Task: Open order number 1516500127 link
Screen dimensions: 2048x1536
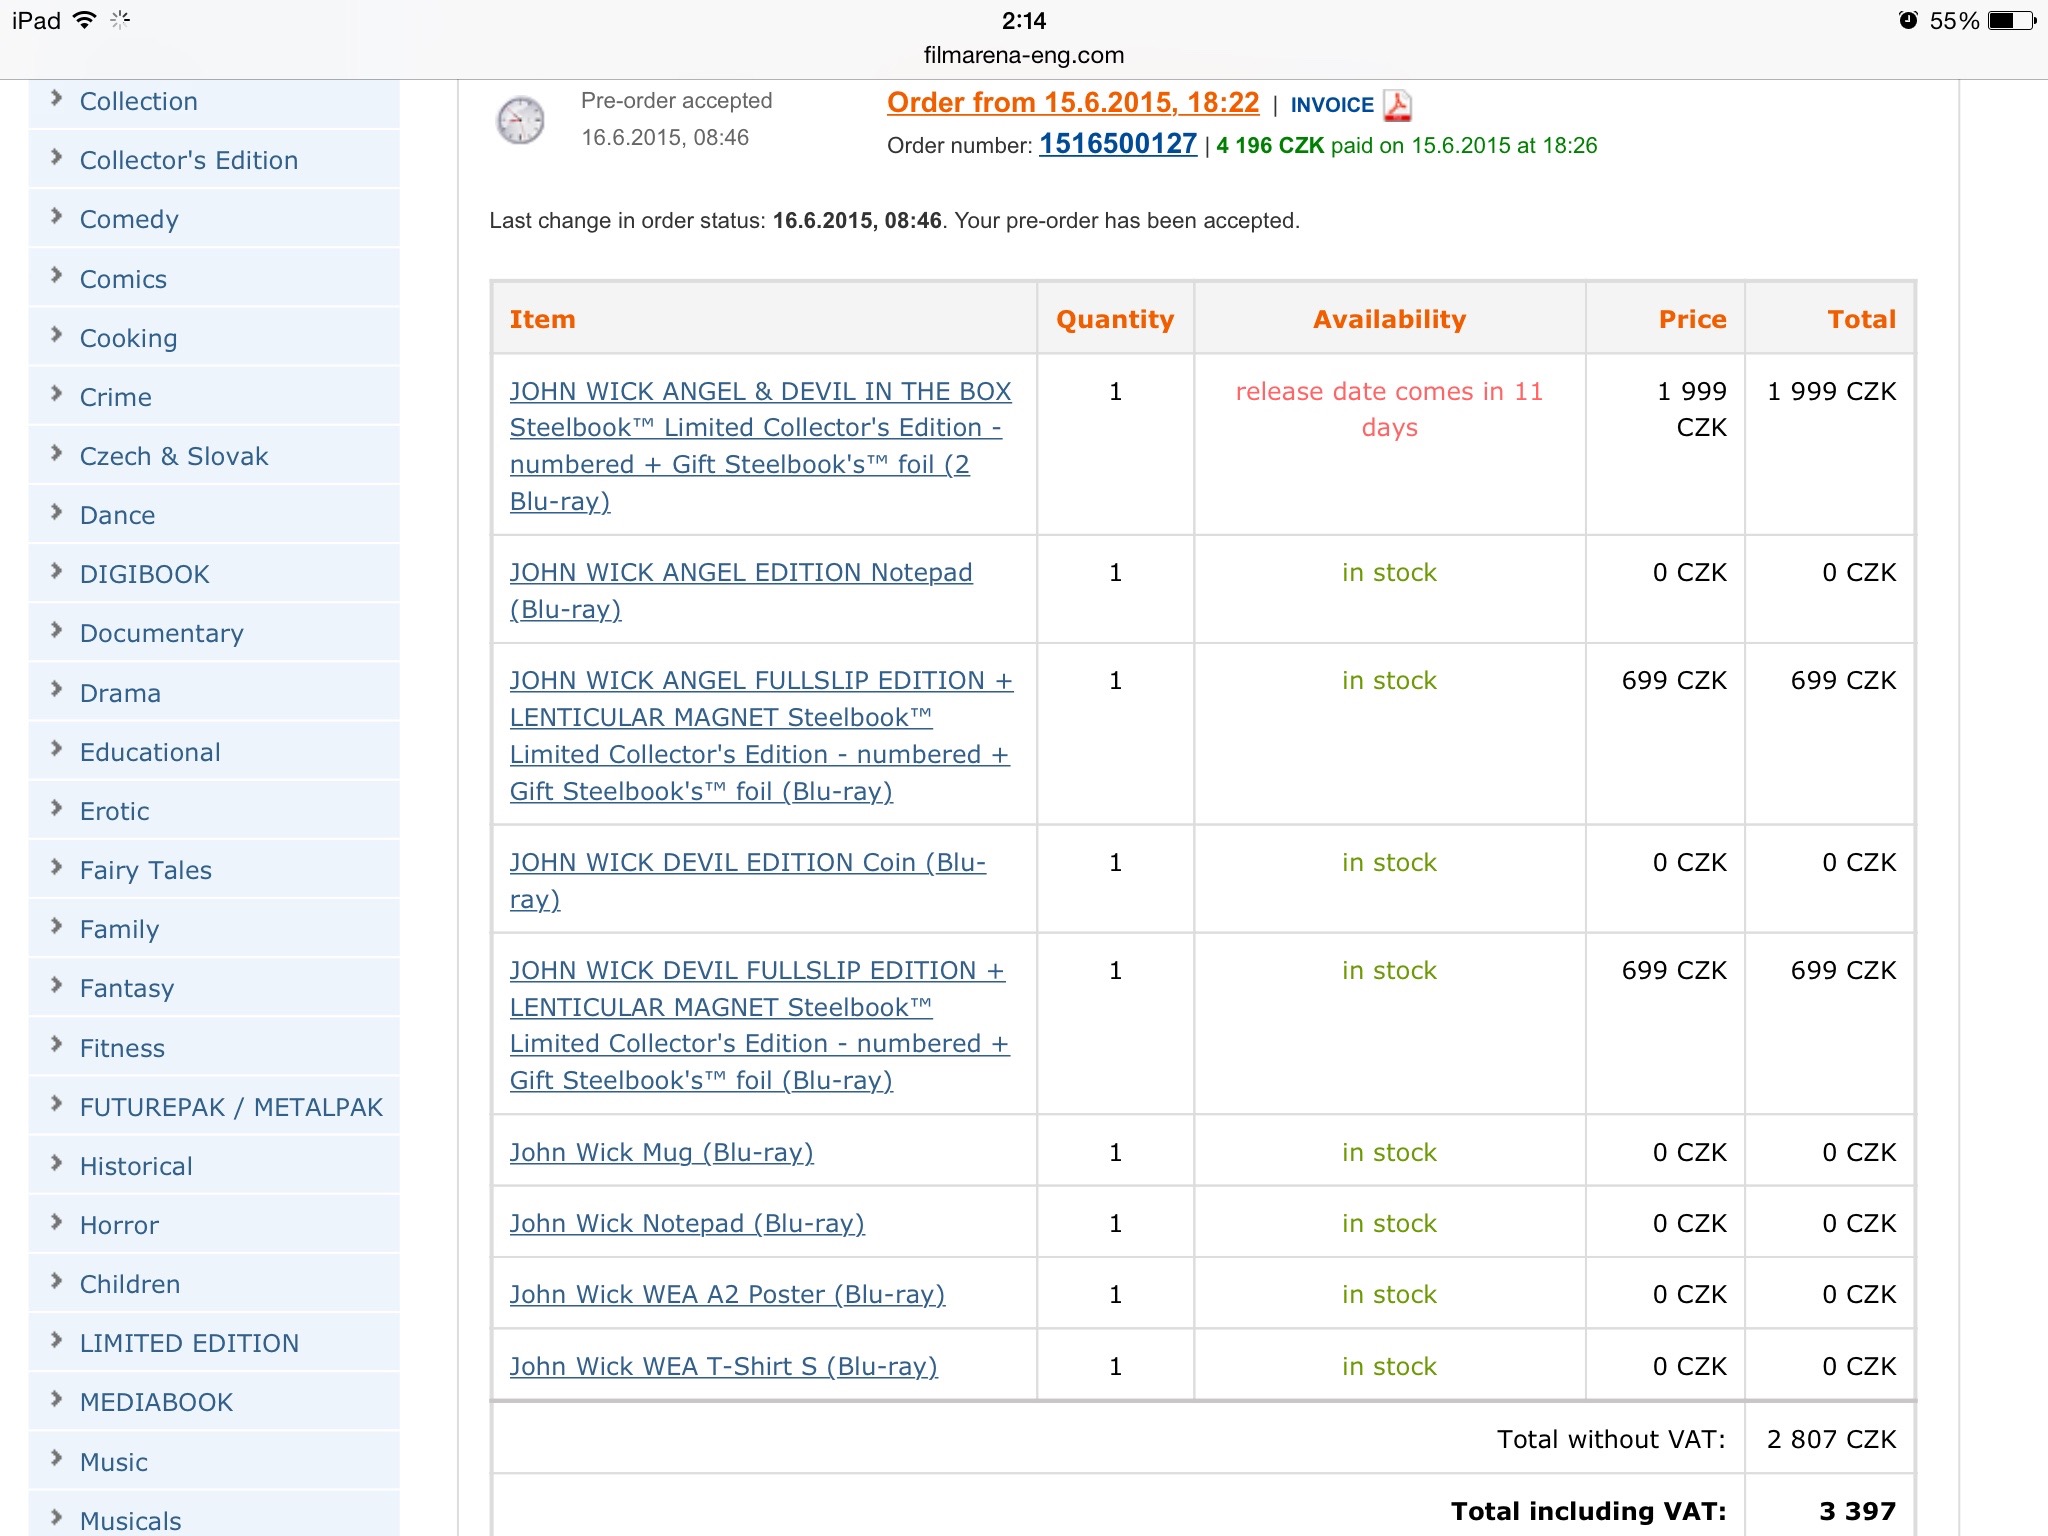Action: (x=1118, y=144)
